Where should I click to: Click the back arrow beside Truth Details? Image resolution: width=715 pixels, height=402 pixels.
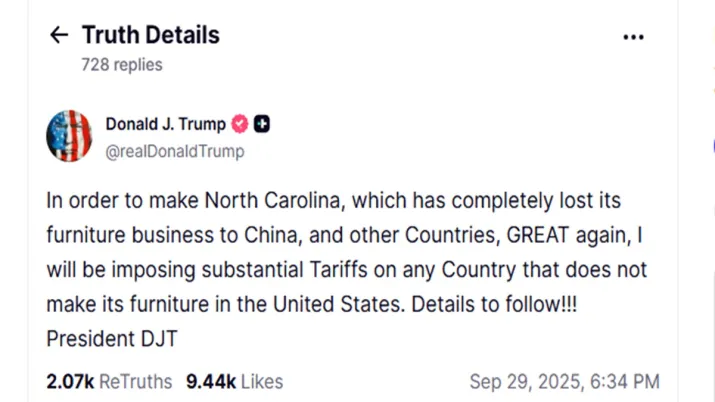tap(59, 36)
